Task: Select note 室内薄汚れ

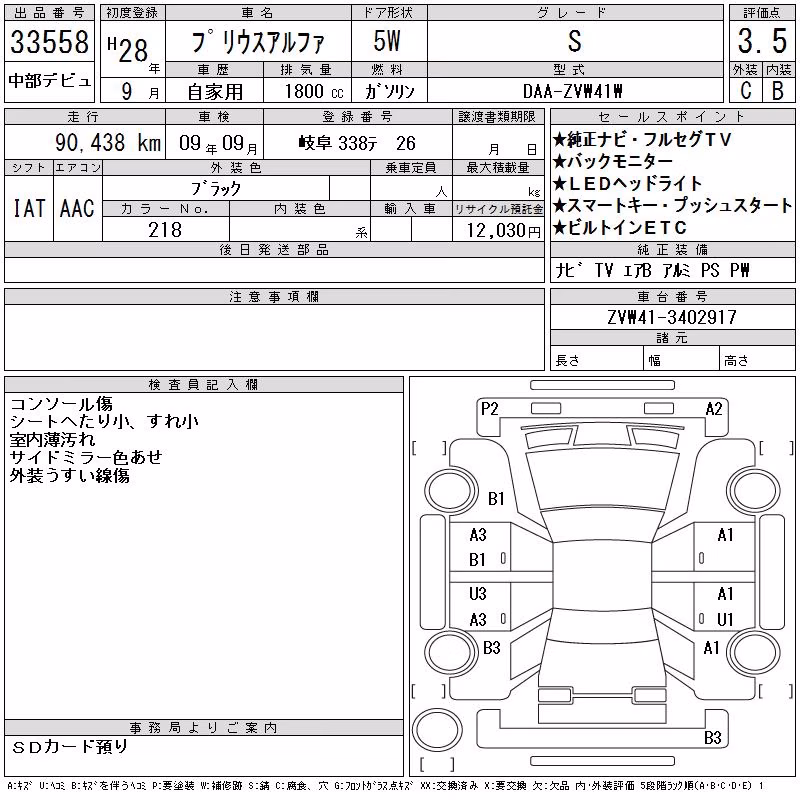Action: 52,440
